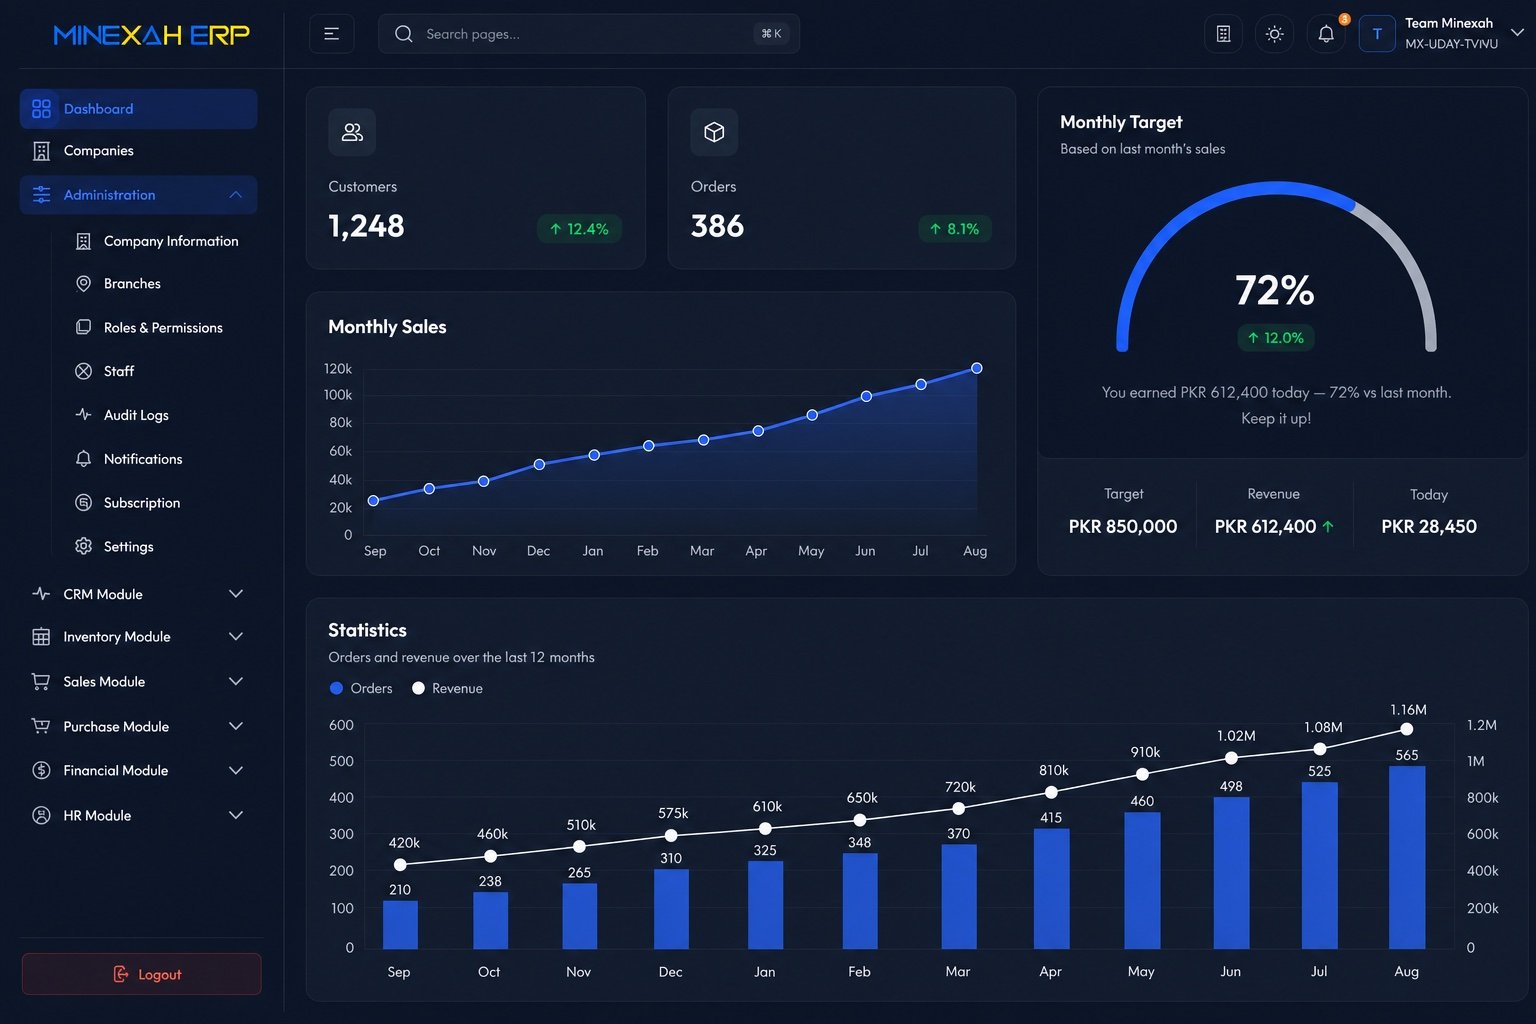The width and height of the screenshot is (1536, 1024).
Task: Click the Branches location pin icon
Action: click(84, 284)
